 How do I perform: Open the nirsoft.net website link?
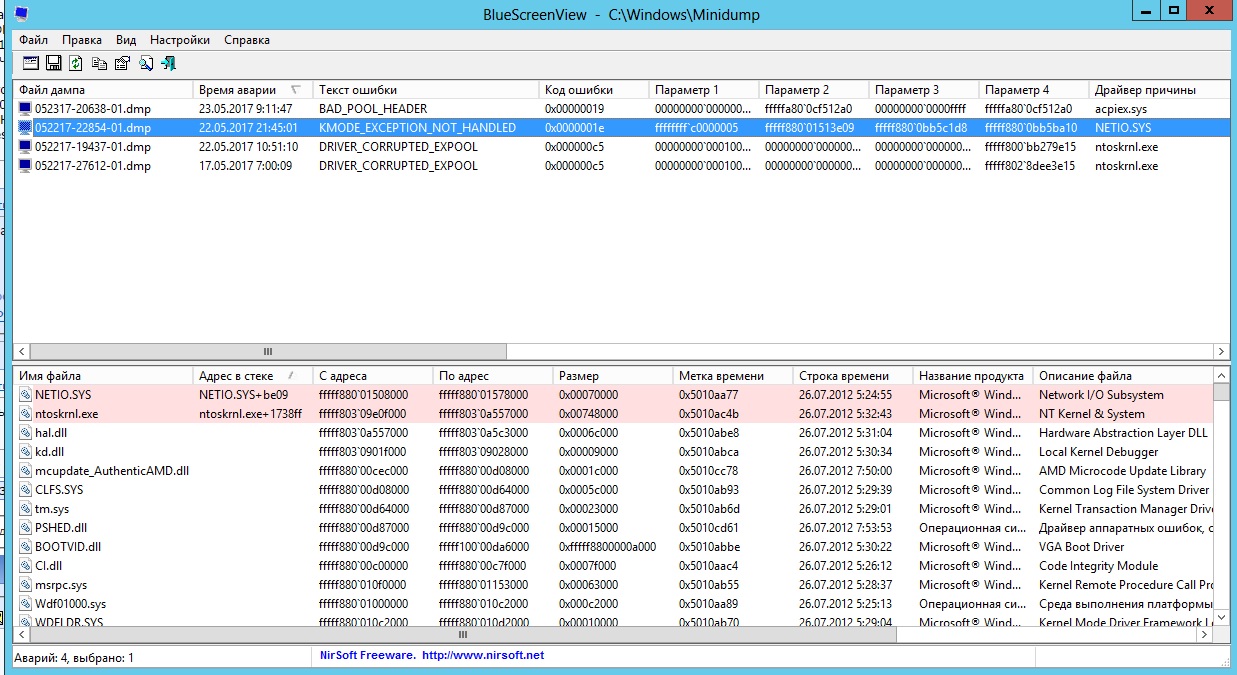pyautogui.click(x=483, y=655)
